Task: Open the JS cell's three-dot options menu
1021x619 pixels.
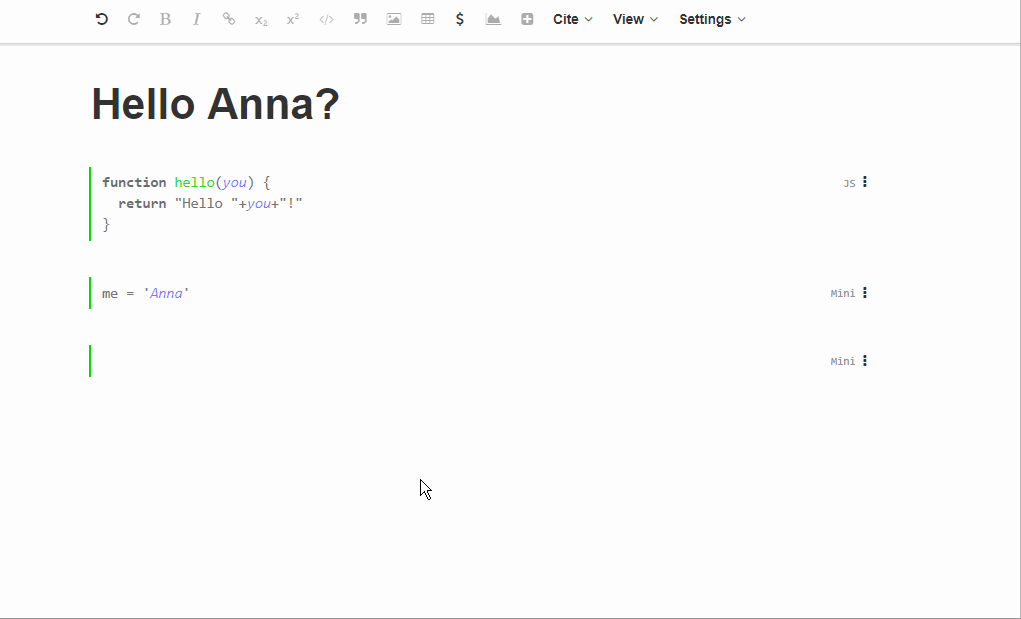Action: coord(865,182)
